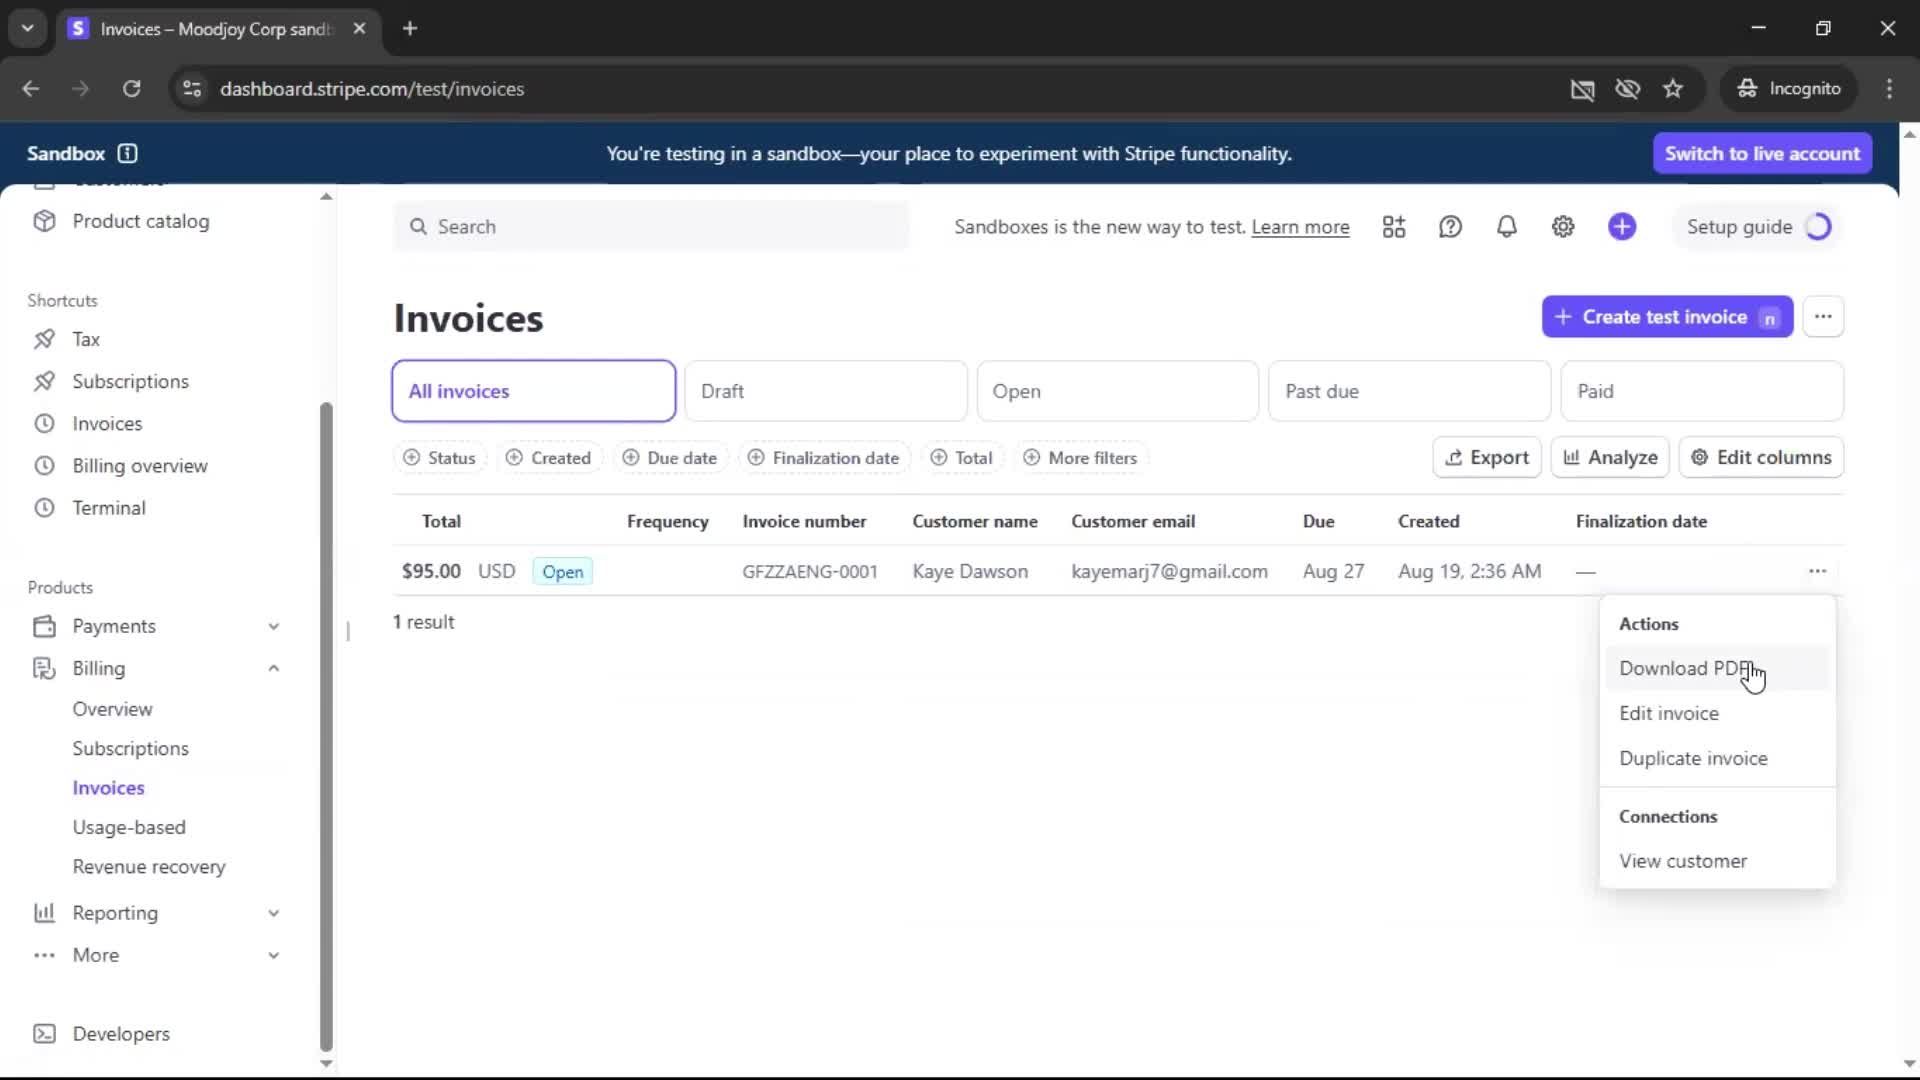The height and width of the screenshot is (1080, 1920).
Task: Click the Create test invoice button
Action: click(x=1665, y=317)
